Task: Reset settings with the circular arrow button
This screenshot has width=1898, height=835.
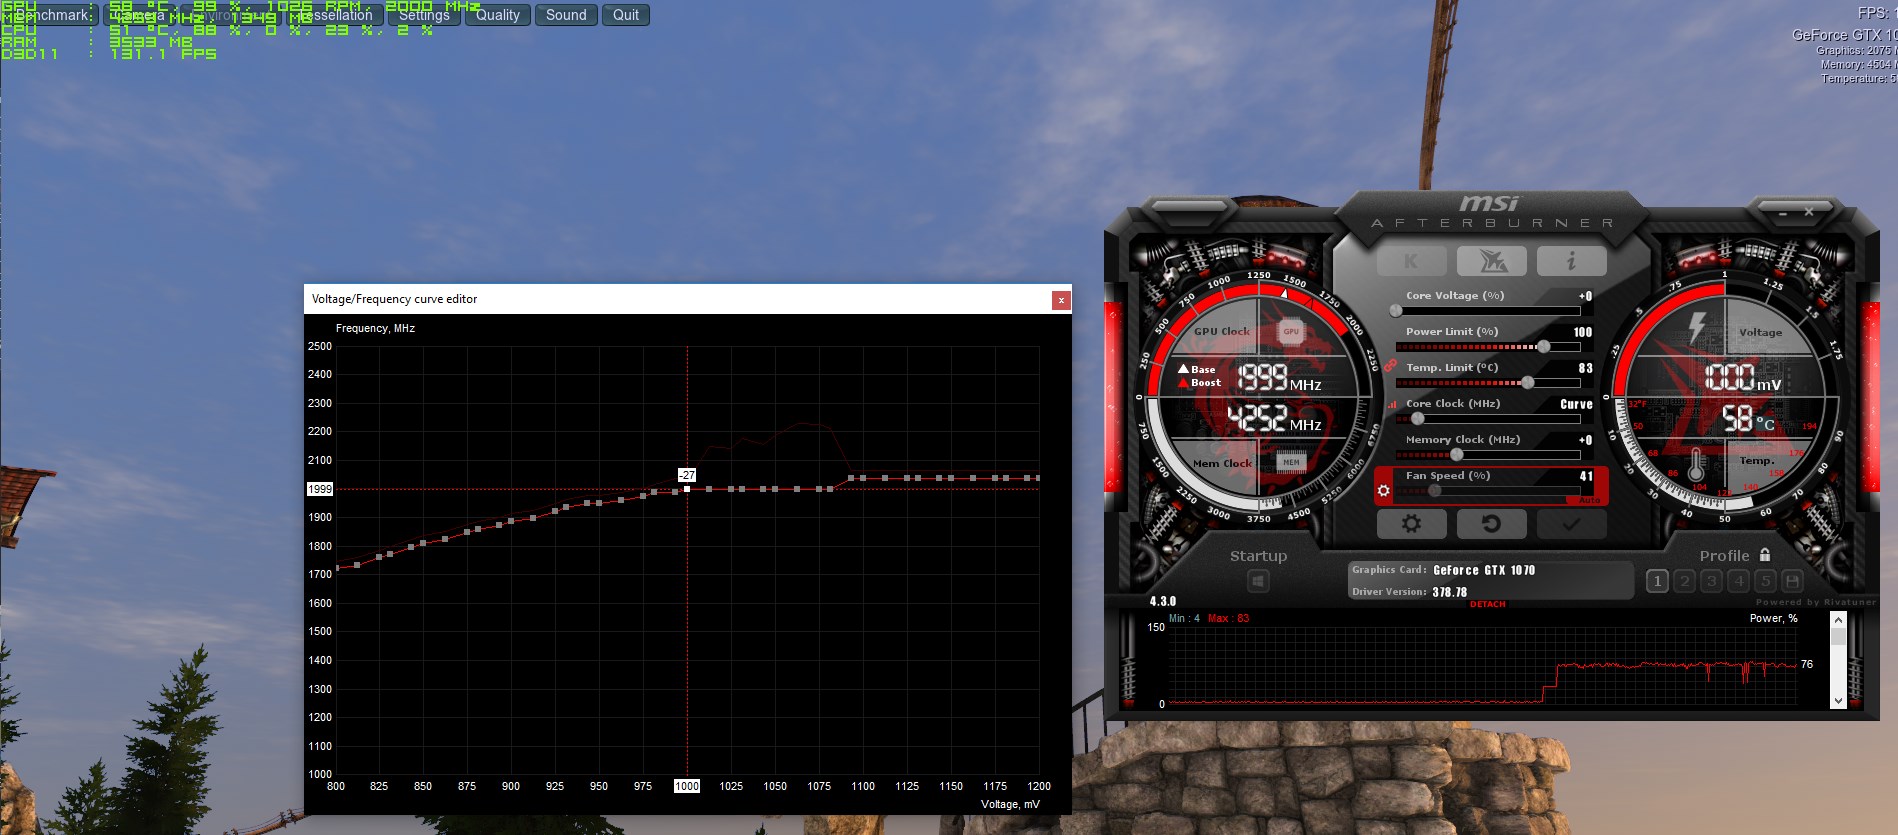Action: coord(1491,523)
